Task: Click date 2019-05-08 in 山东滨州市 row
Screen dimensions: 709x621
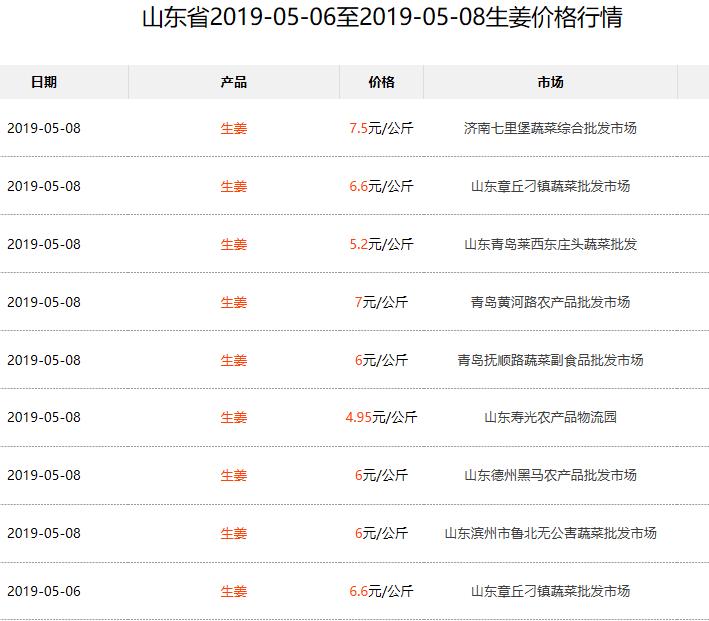Action: (x=44, y=533)
